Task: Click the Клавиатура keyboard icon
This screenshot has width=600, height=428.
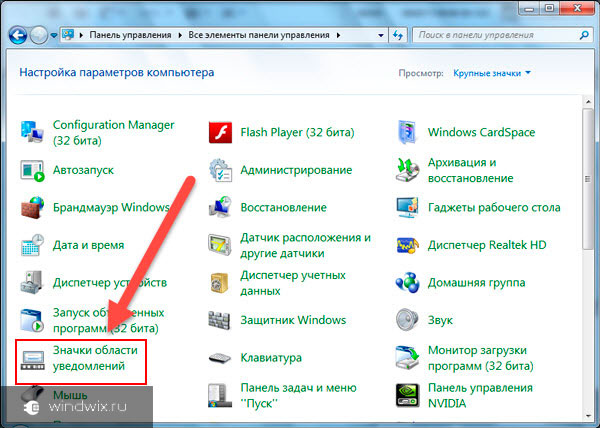Action: point(220,358)
